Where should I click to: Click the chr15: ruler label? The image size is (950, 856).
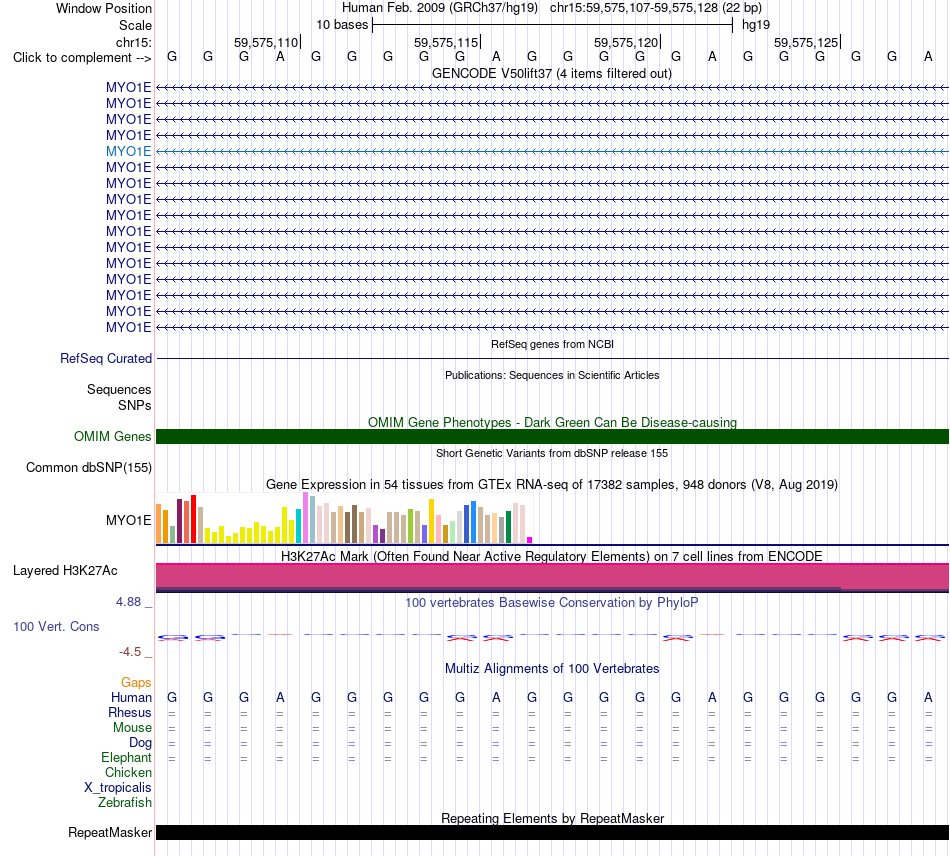(134, 42)
